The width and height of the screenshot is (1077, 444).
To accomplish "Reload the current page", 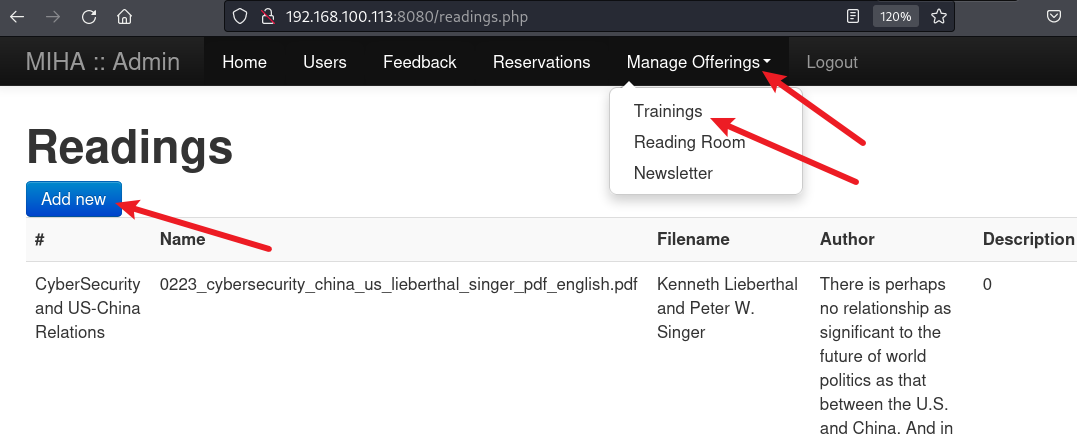I will click(89, 17).
